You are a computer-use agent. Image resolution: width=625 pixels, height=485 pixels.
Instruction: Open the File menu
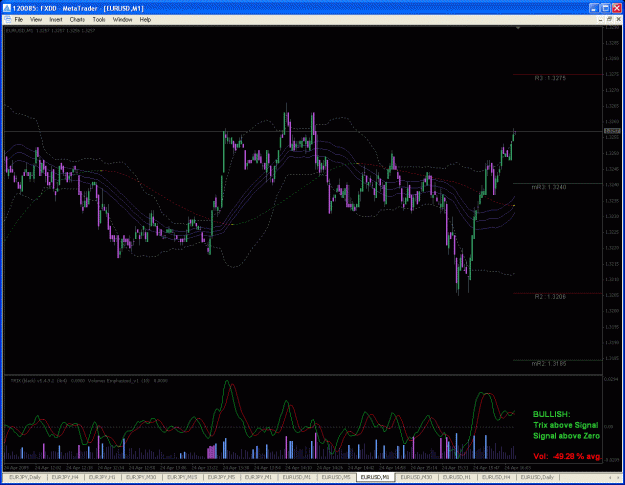pos(19,20)
